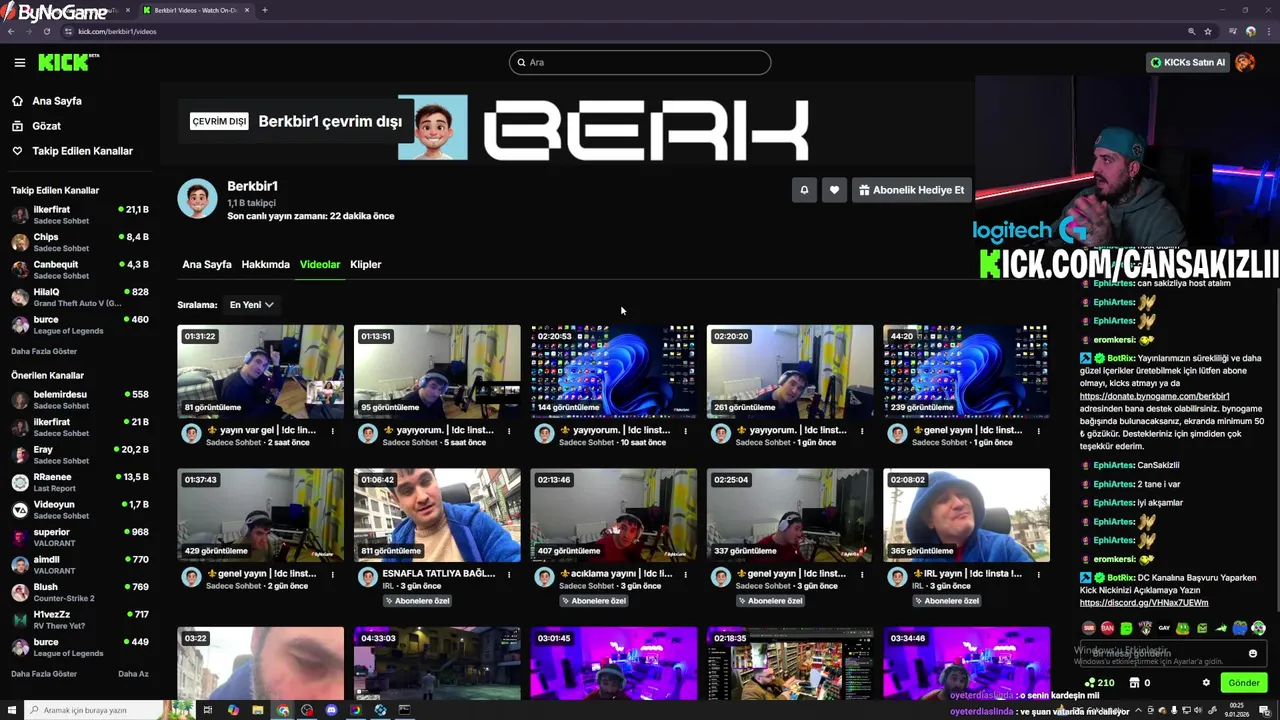Open ilkerfirat in followed channels list
1280x720 pixels.
pos(80,215)
